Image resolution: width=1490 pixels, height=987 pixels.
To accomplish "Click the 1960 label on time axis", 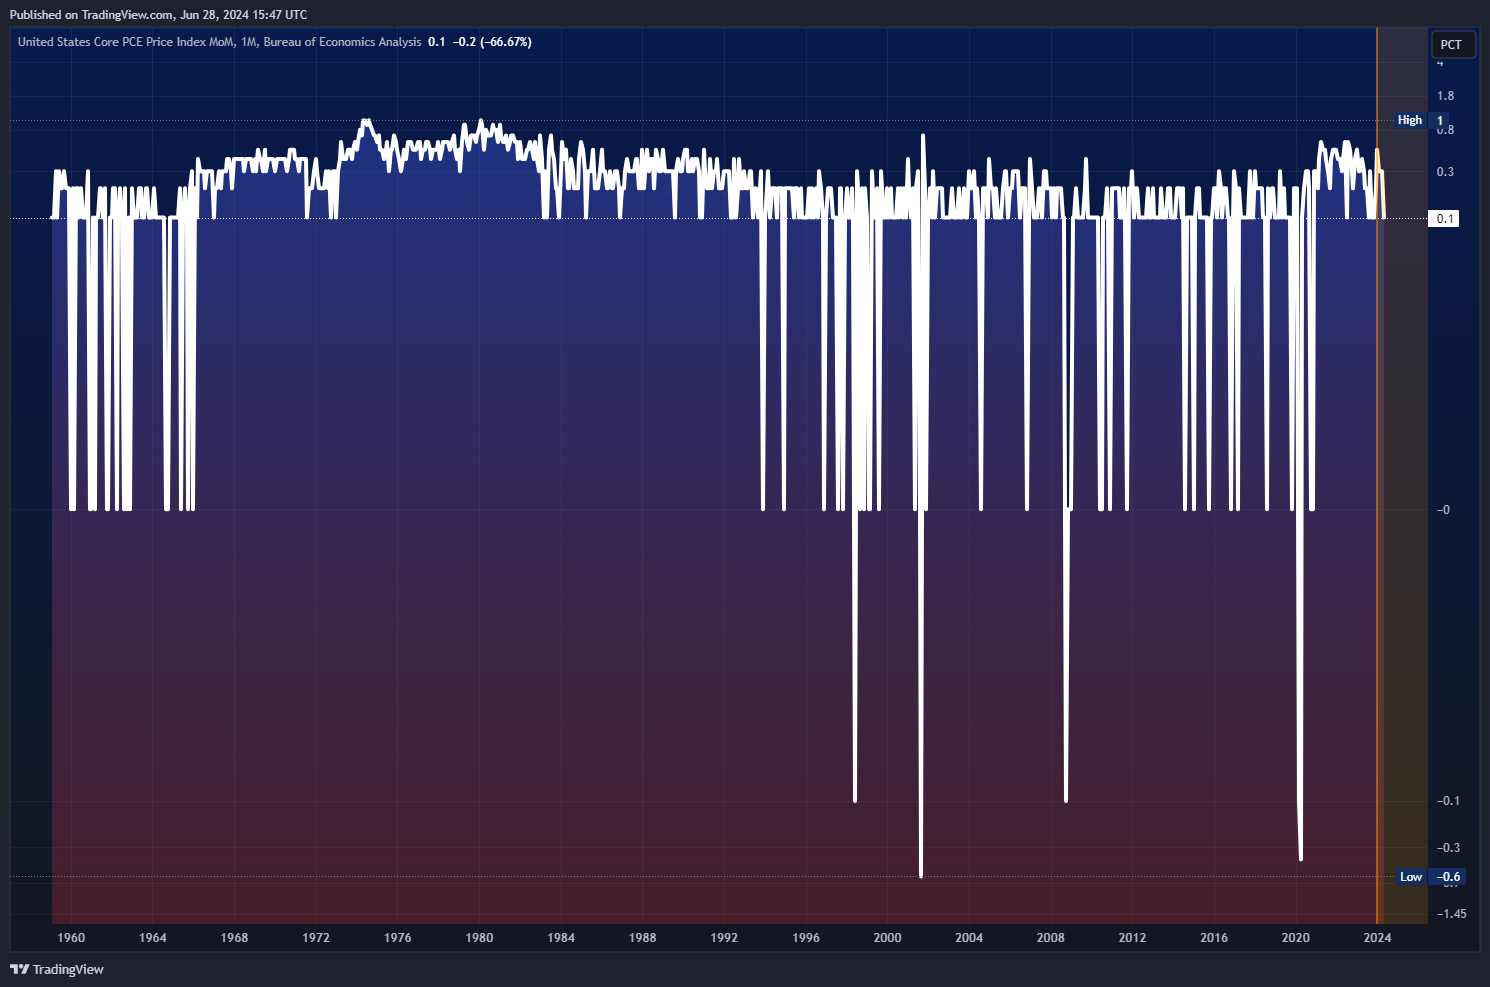I will click(71, 938).
